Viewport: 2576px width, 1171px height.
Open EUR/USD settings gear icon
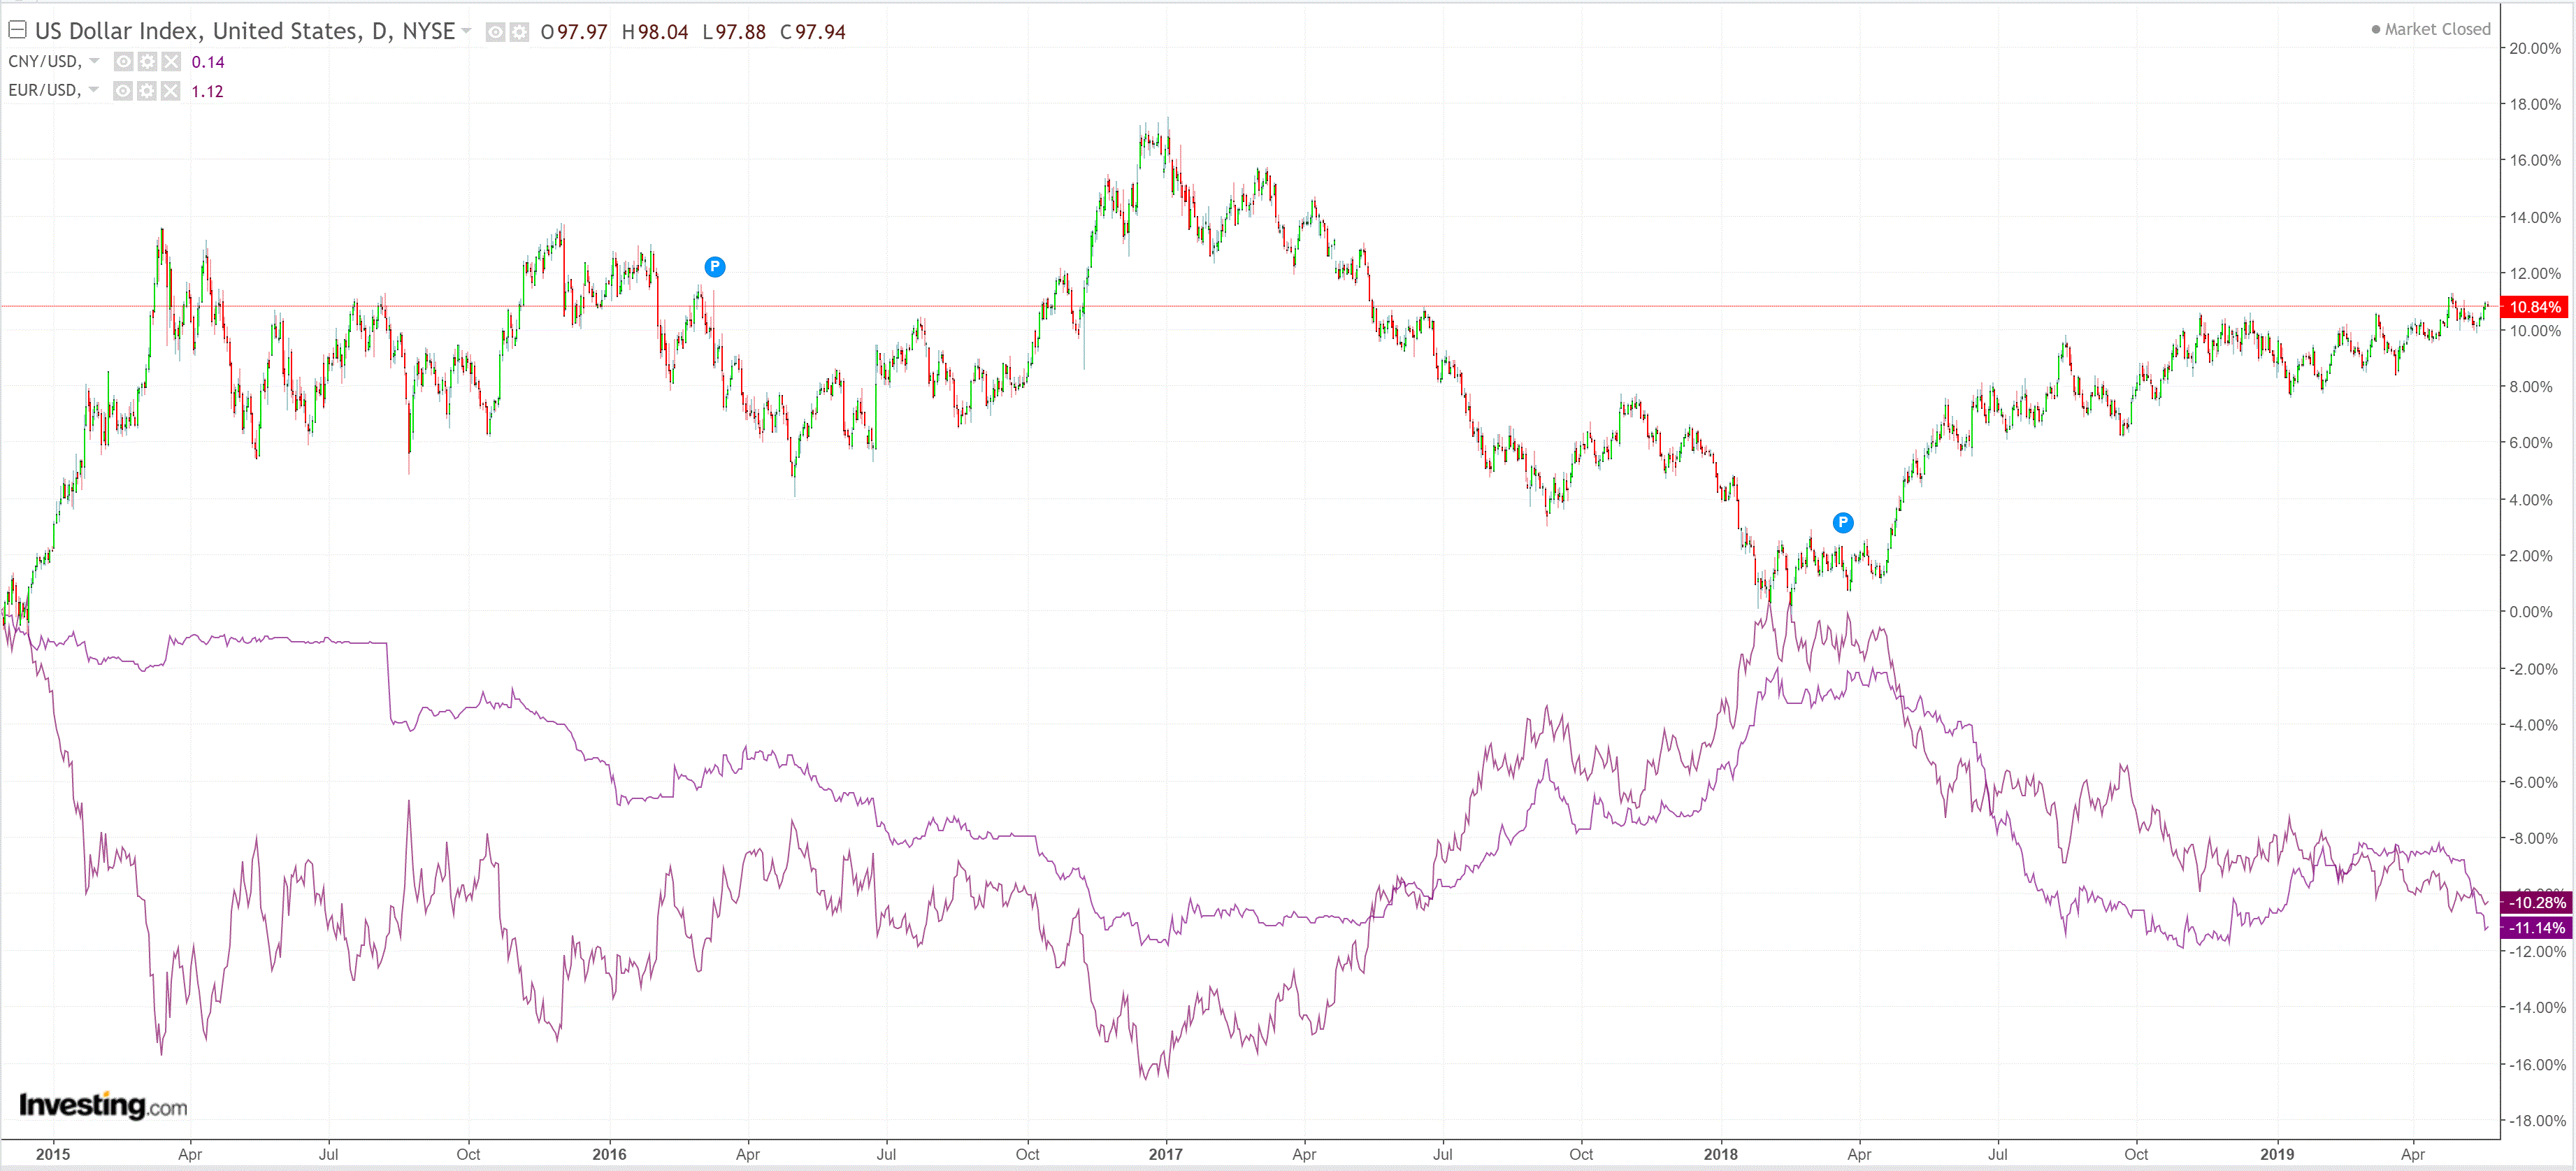(x=147, y=91)
